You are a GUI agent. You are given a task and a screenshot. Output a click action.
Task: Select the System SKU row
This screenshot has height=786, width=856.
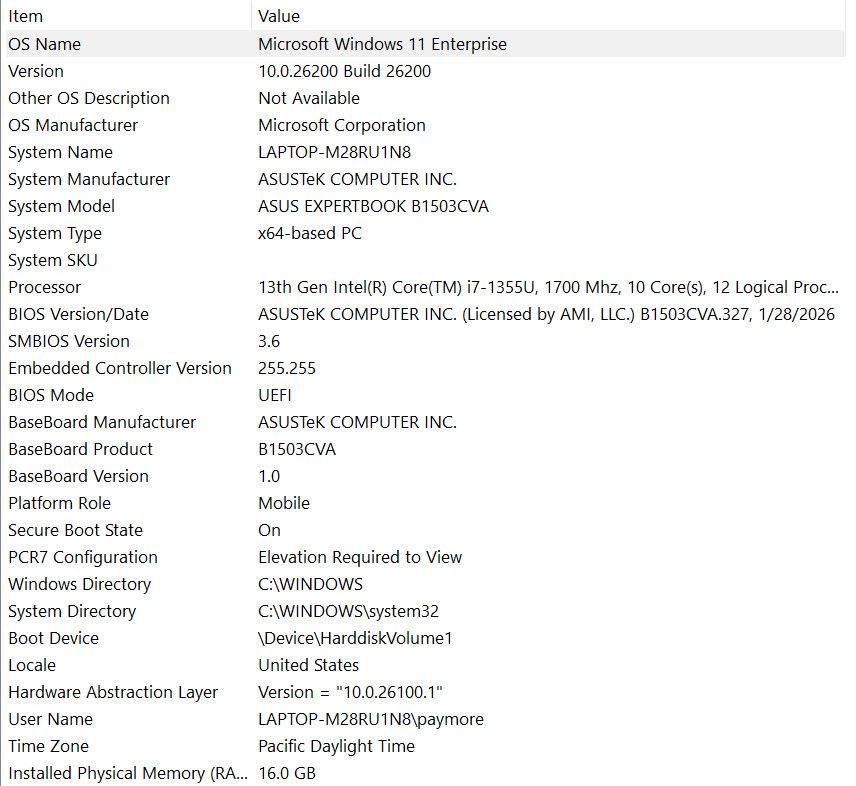click(52, 260)
